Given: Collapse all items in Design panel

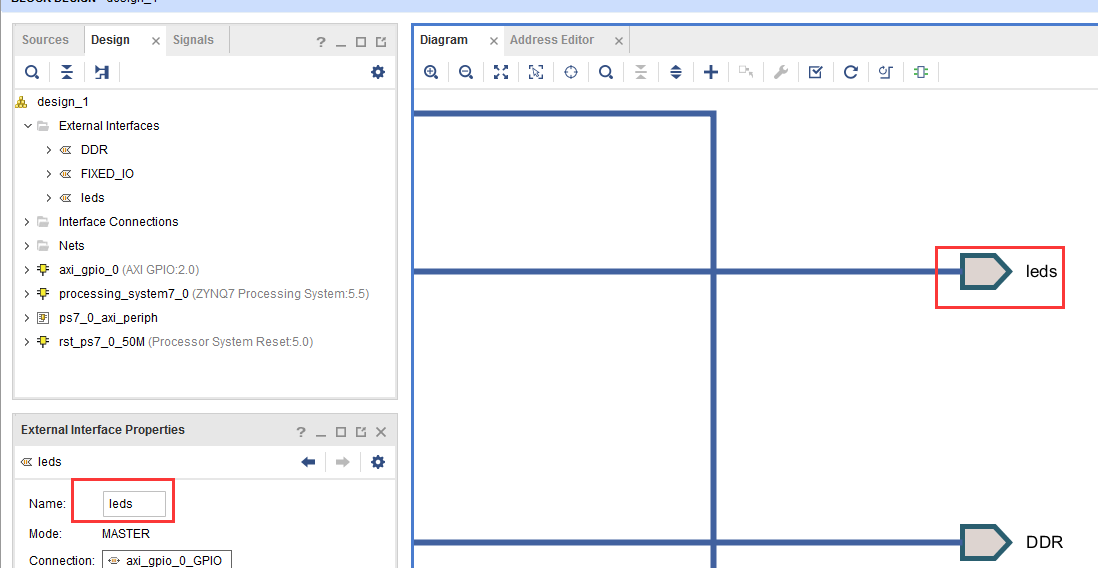Looking at the screenshot, I should pos(67,72).
